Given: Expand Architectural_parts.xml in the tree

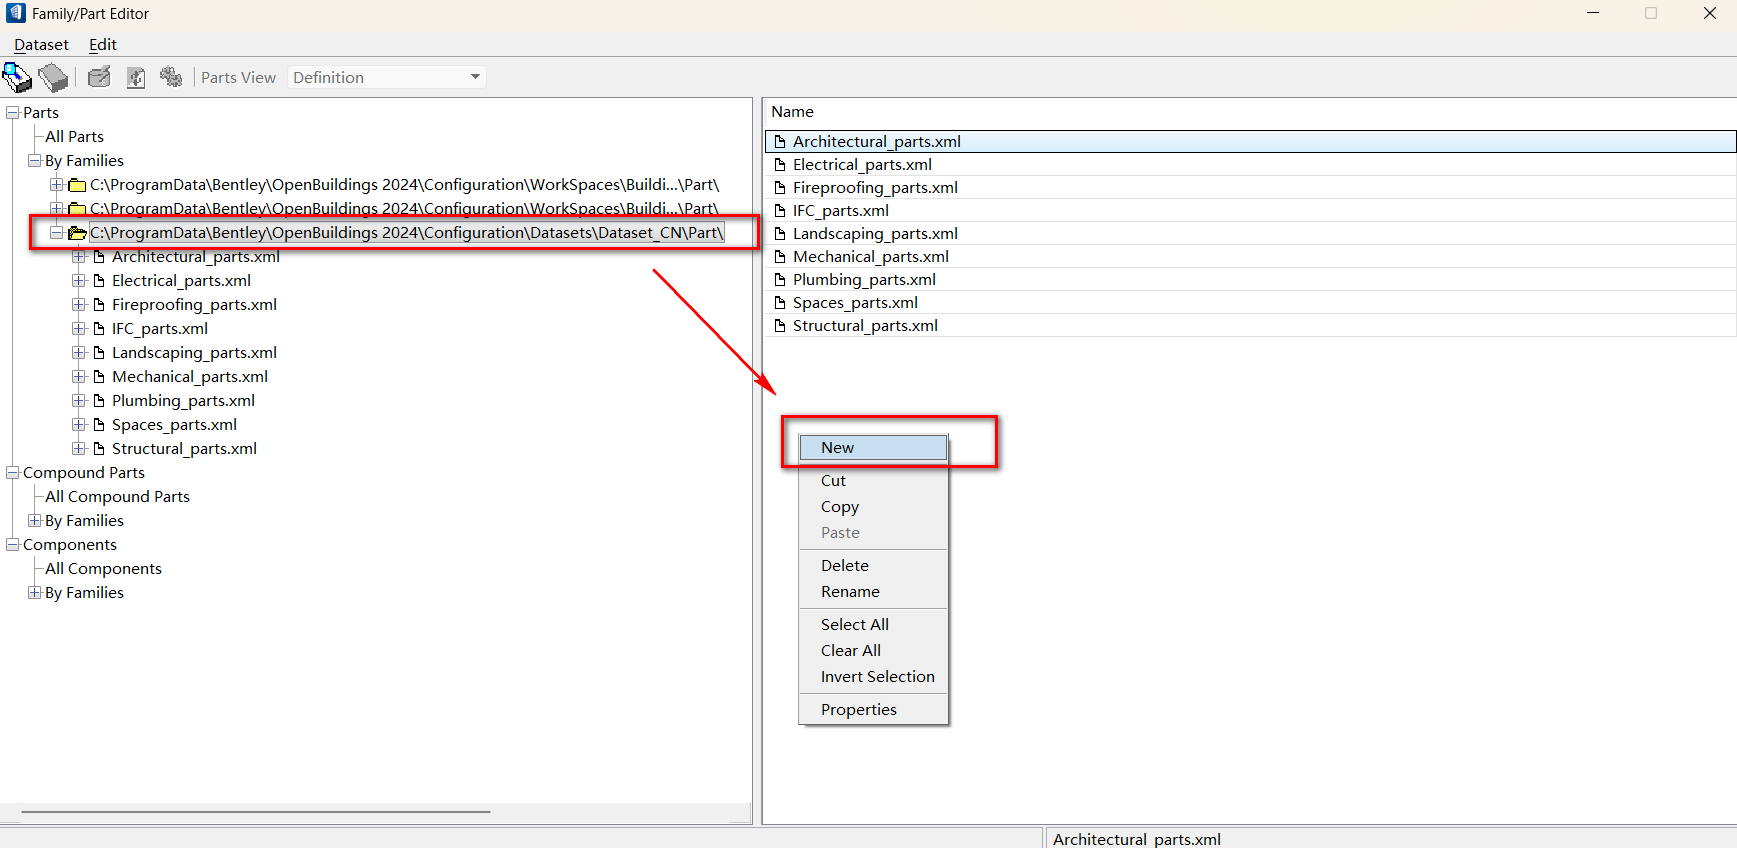Looking at the screenshot, I should point(79,257).
